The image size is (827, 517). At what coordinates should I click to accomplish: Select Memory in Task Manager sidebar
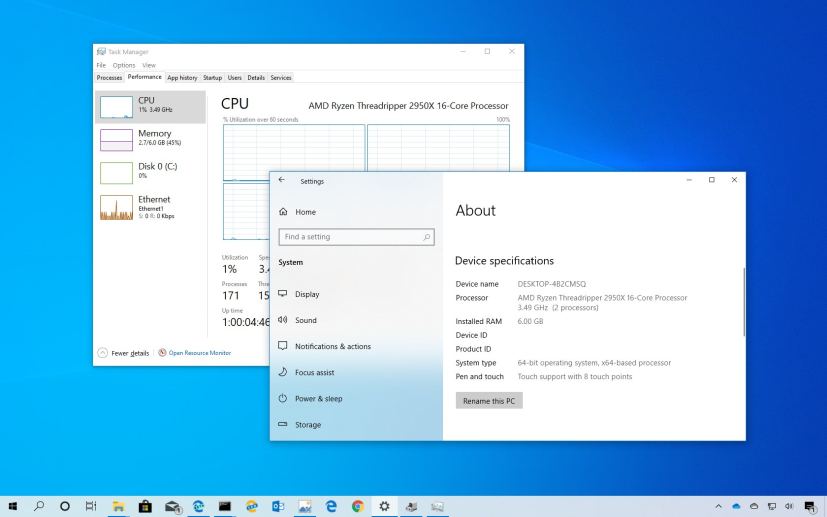(x=150, y=139)
